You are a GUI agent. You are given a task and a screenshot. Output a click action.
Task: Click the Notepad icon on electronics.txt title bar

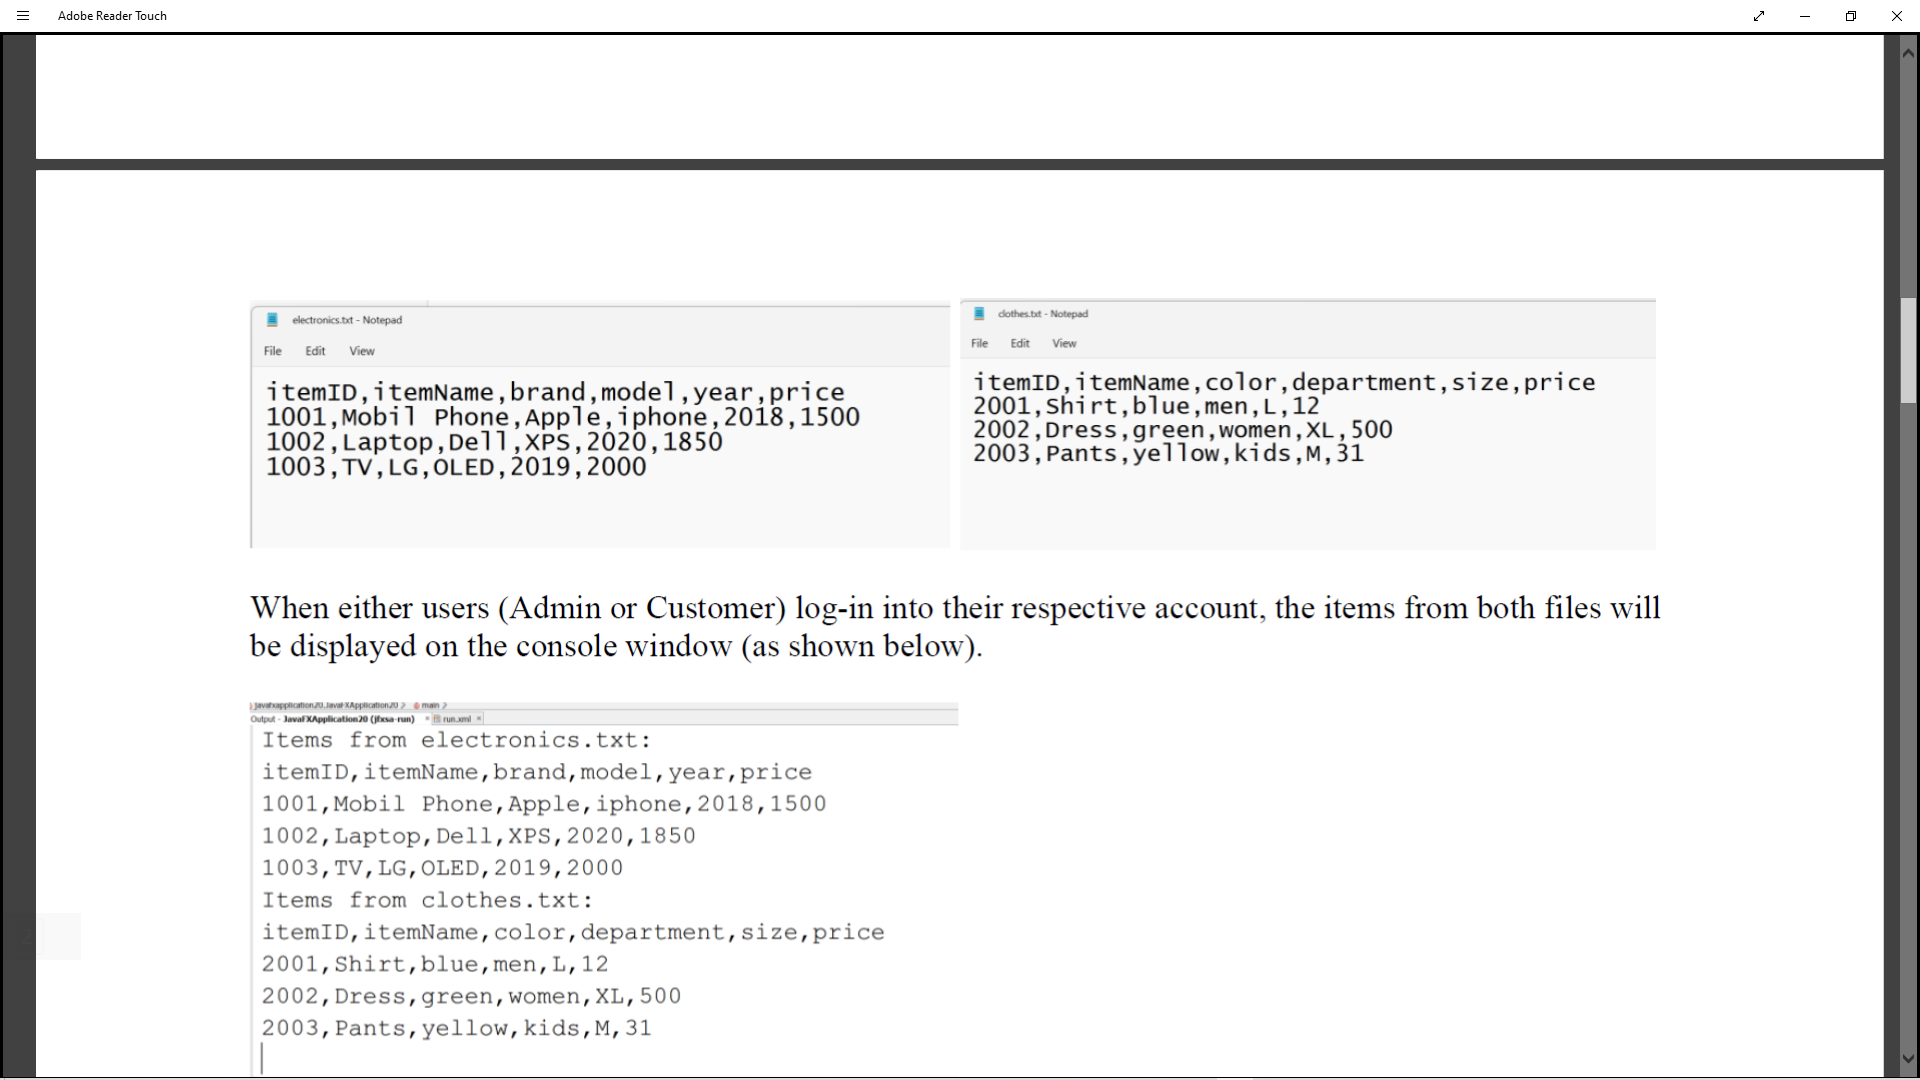[272, 319]
